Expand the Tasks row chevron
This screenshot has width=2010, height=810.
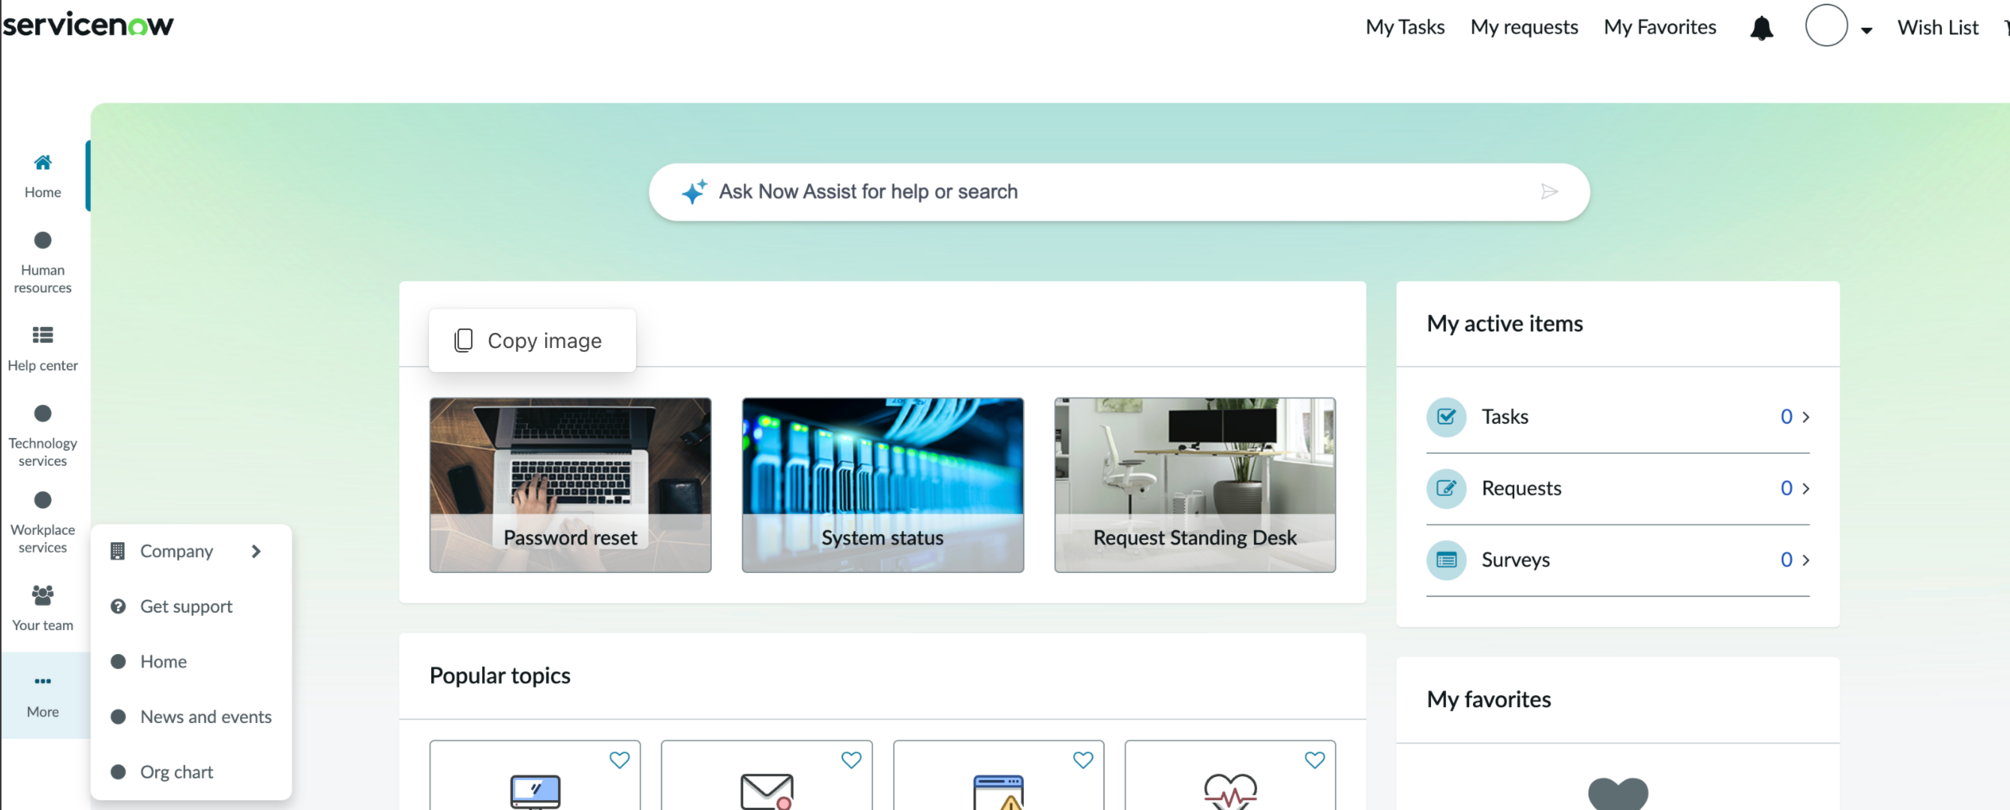point(1806,417)
